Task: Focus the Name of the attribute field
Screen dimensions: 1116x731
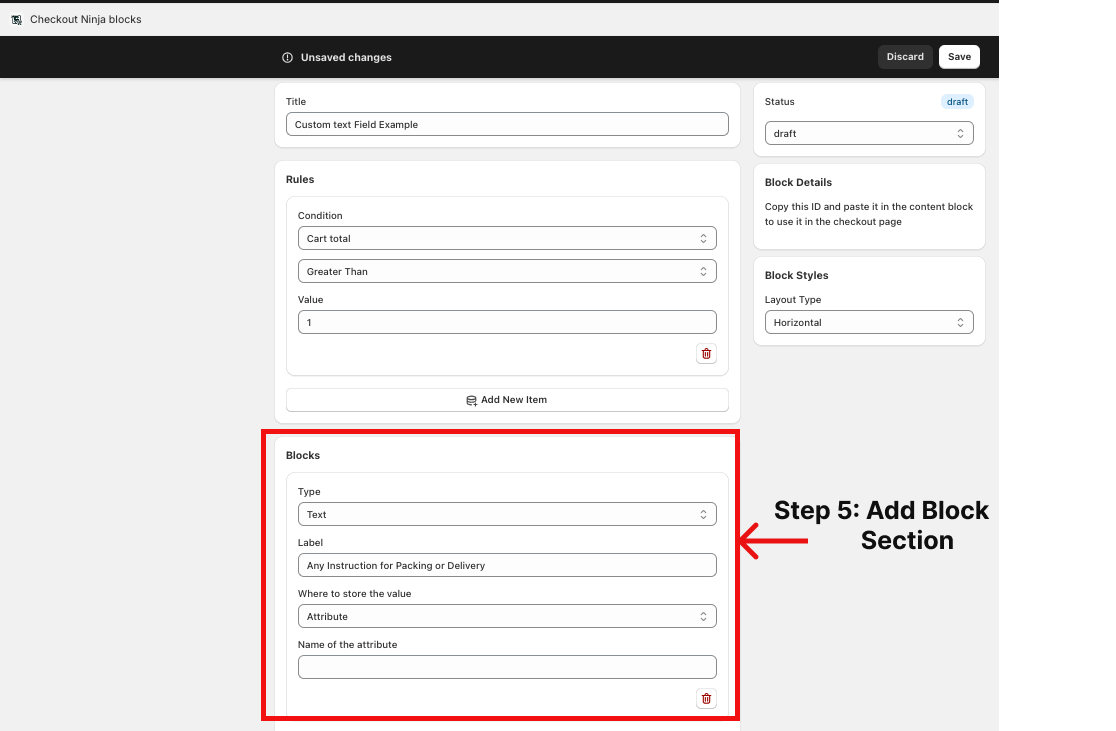Action: pyautogui.click(x=507, y=667)
